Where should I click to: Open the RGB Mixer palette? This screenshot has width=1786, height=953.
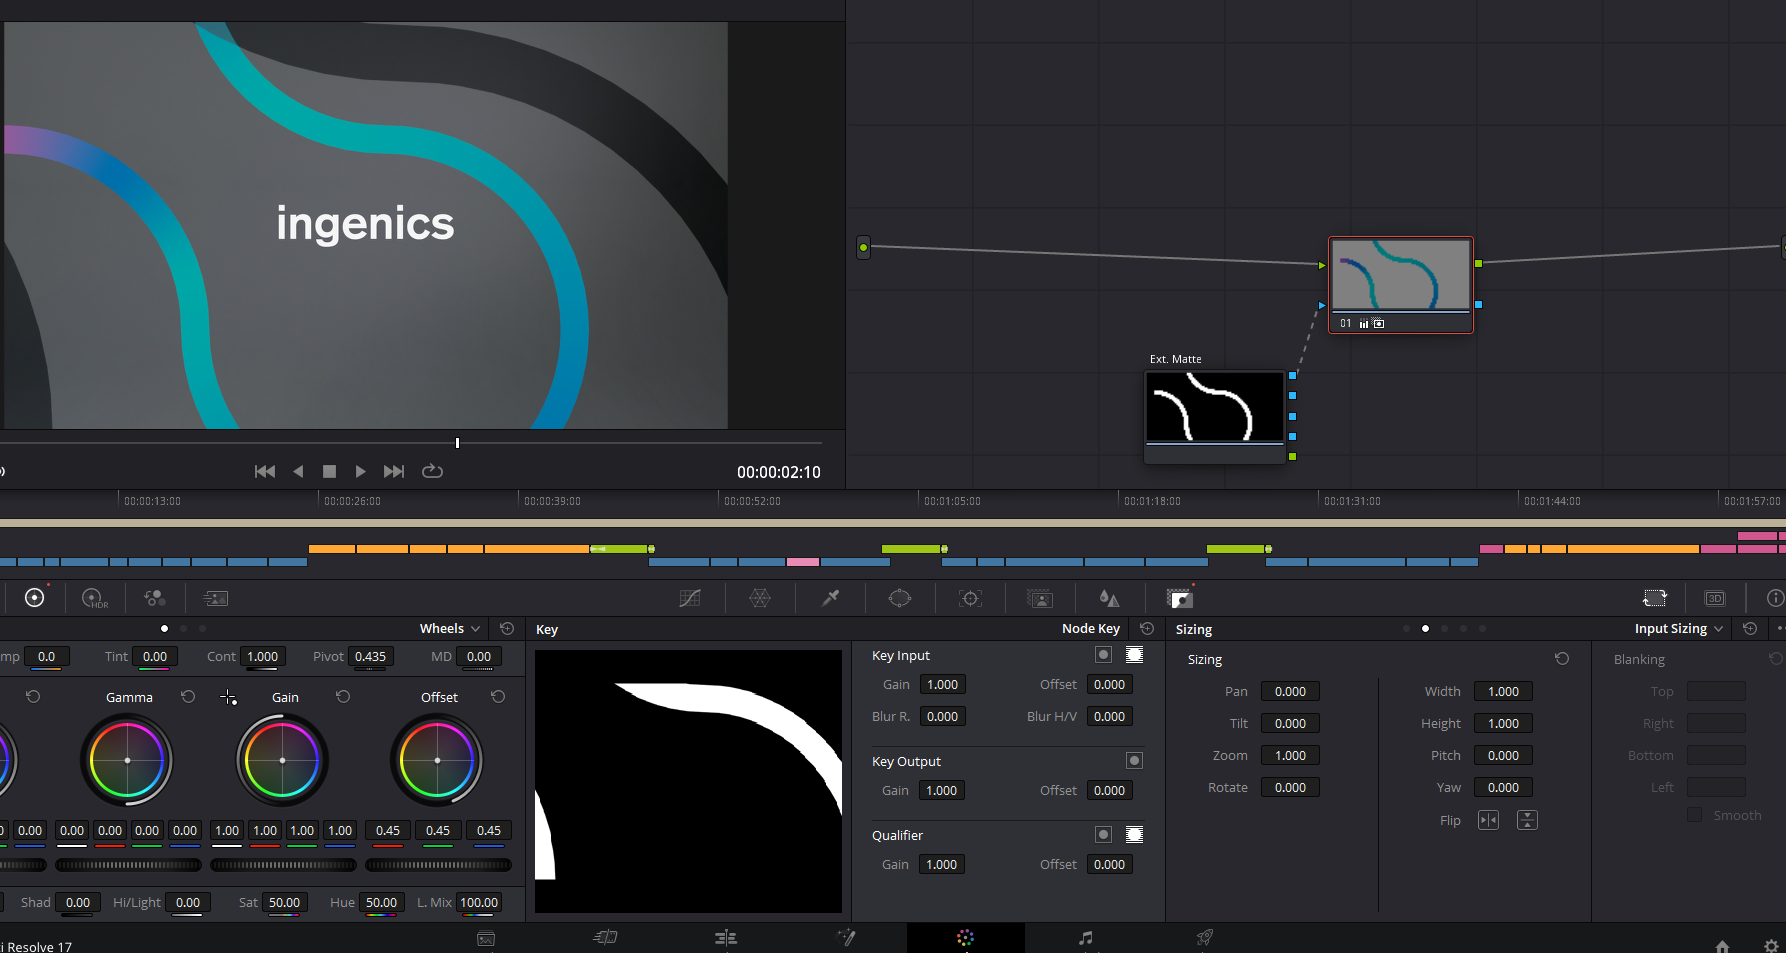pyautogui.click(x=155, y=598)
